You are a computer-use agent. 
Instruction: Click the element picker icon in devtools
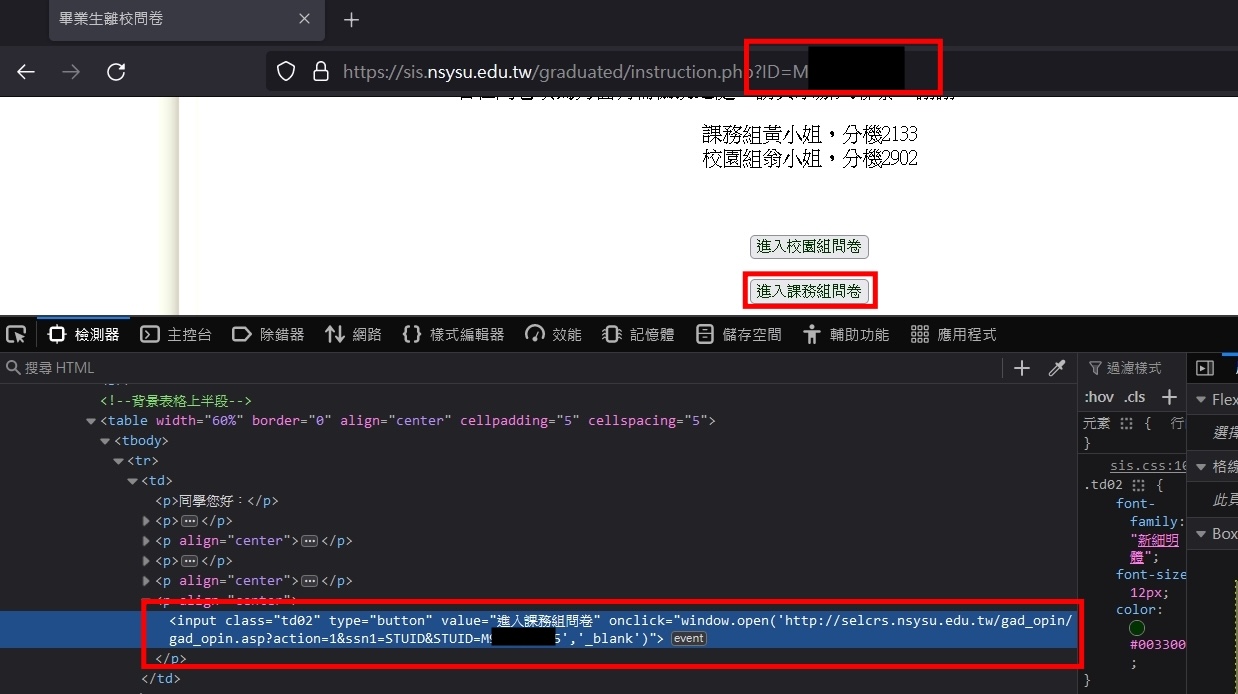click(x=15, y=334)
